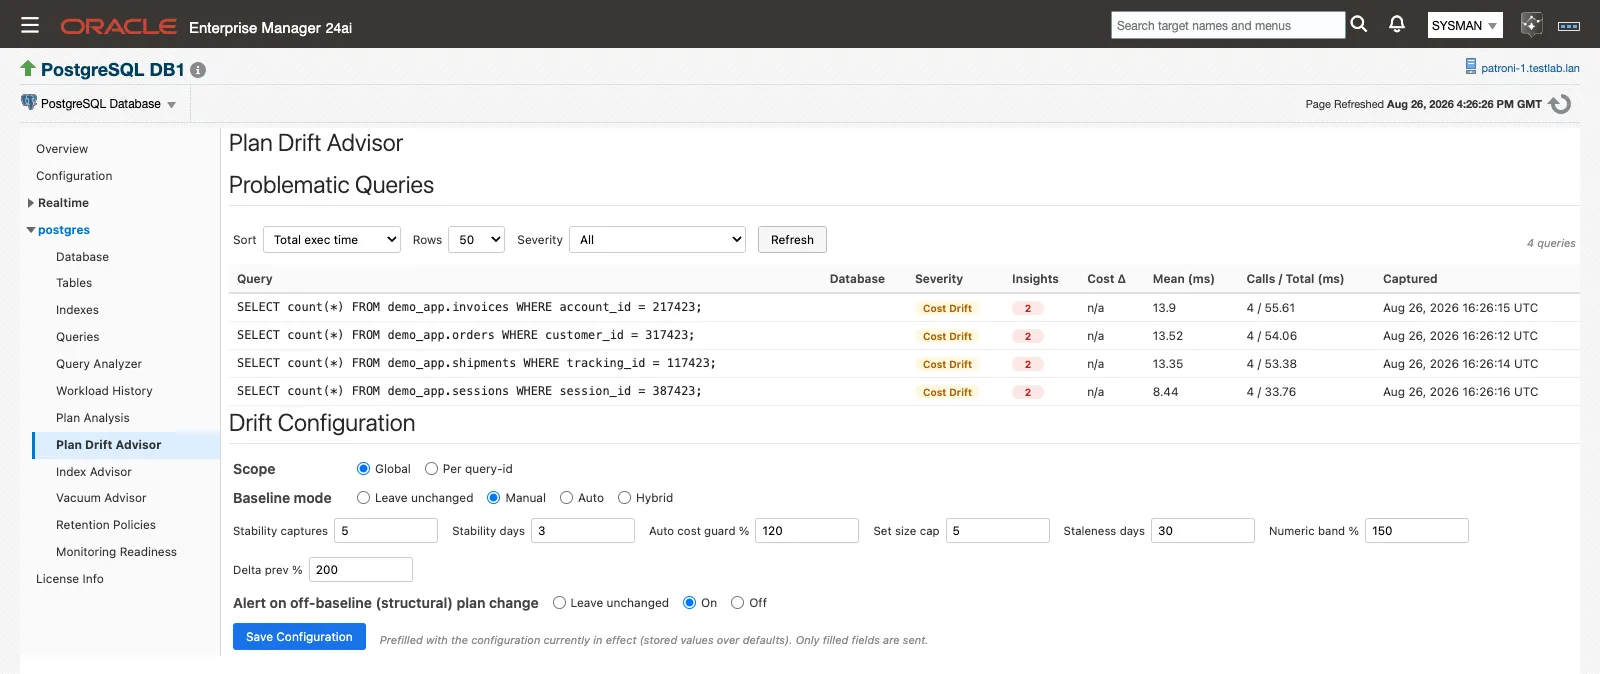Collapse the postgres tree node
Viewport: 1600px width, 674px height.
click(31, 230)
